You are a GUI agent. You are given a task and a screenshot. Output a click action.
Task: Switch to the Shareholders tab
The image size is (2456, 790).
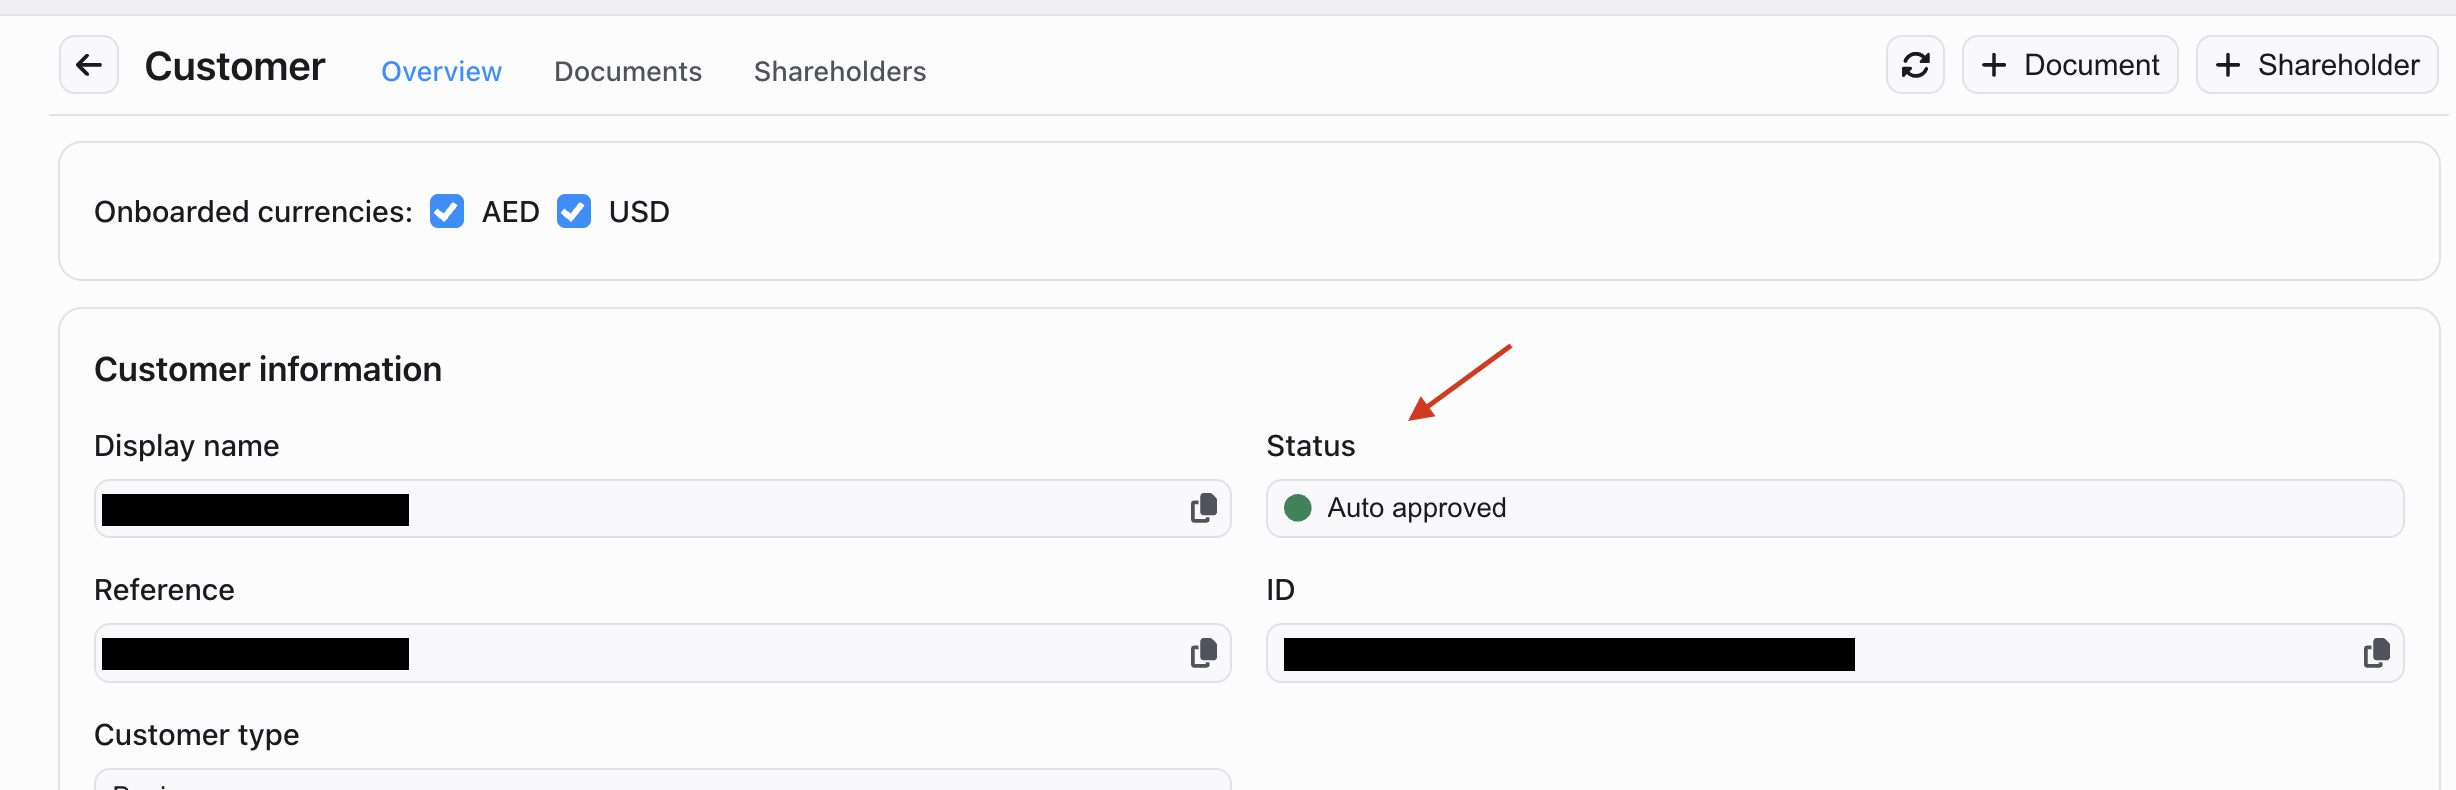pos(840,71)
